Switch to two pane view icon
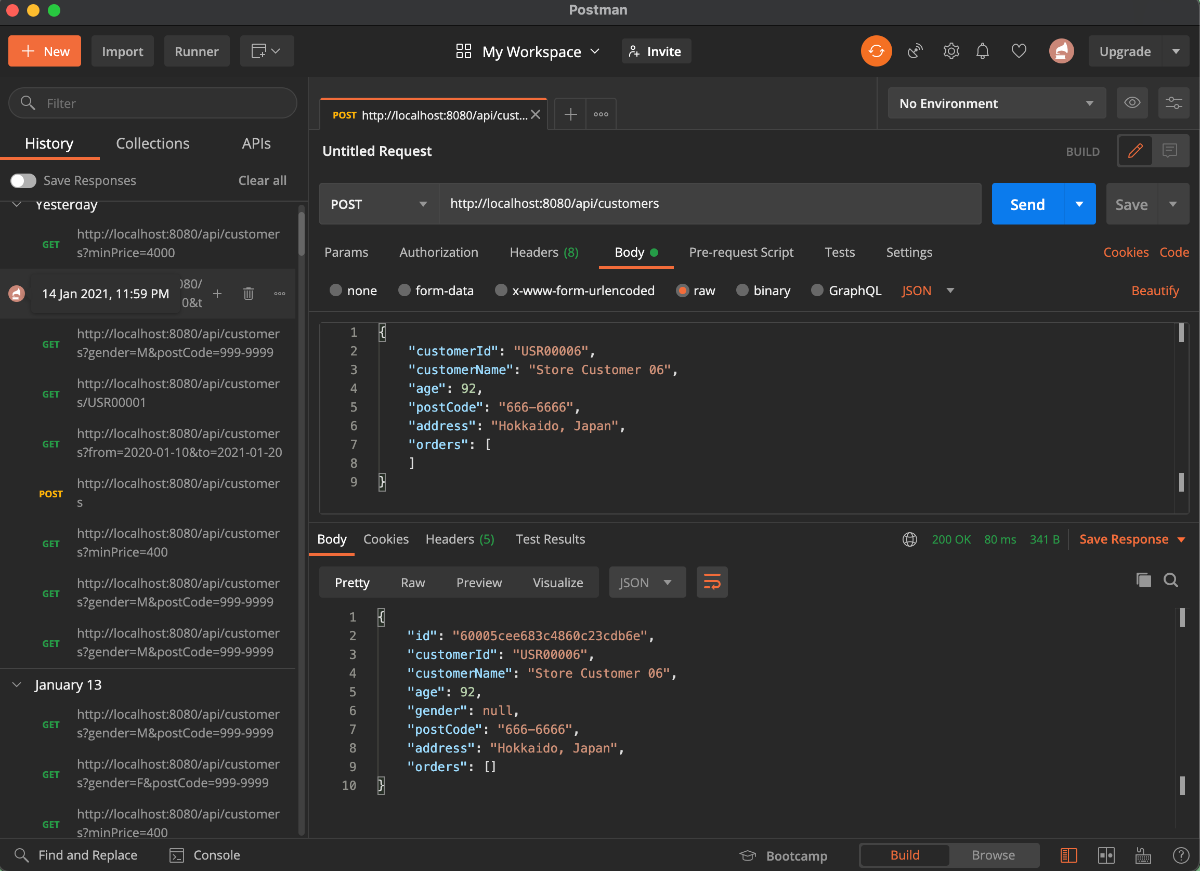This screenshot has height=871, width=1200. [x=1106, y=855]
